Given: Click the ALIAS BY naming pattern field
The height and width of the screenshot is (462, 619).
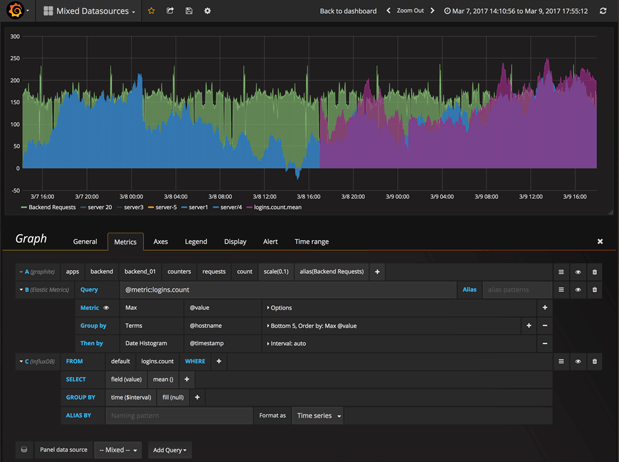Looking at the screenshot, I should (178, 415).
